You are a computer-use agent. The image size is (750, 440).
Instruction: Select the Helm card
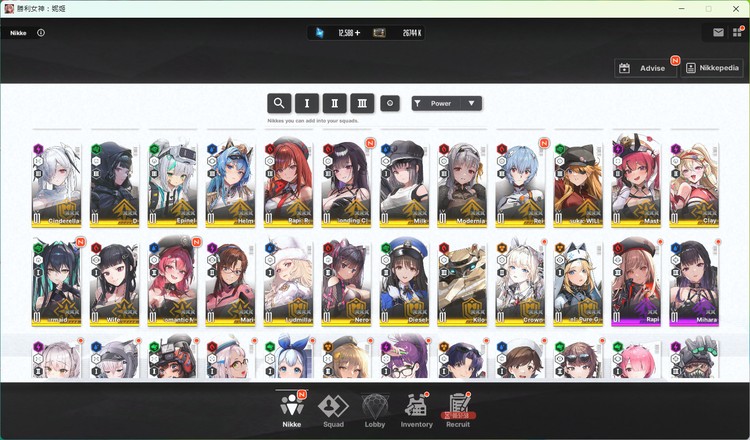tap(230, 184)
